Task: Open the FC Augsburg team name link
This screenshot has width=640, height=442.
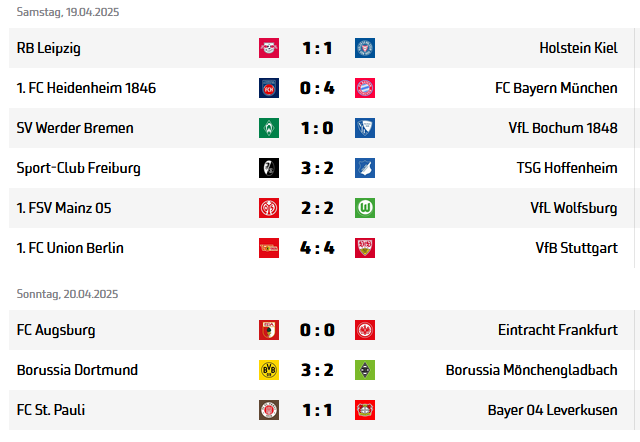Action: (56, 330)
